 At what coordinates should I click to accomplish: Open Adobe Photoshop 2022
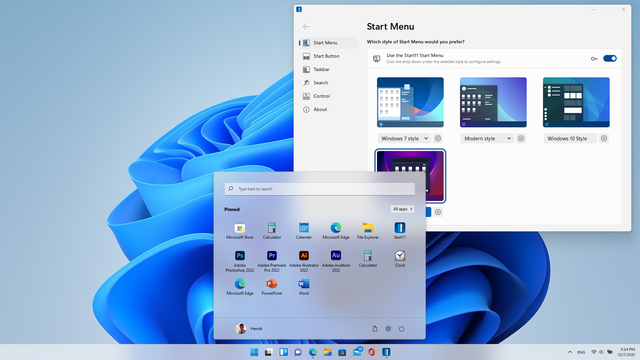[240, 261]
